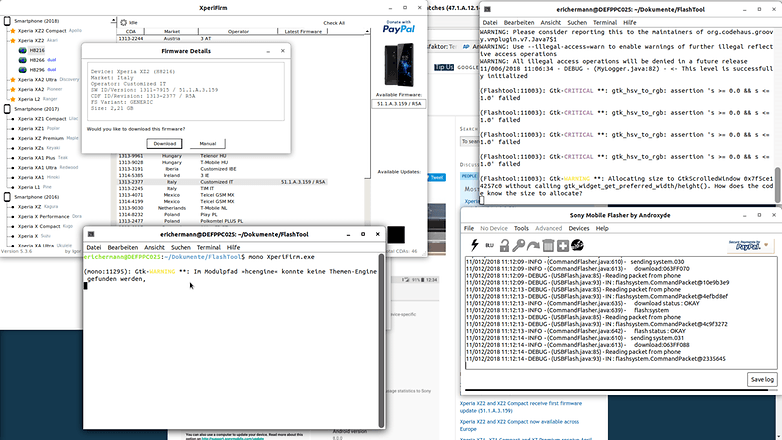Open Bearbeiten menu in lower terminal window
Image resolution: width=782 pixels, height=440 pixels.
pos(123,247)
